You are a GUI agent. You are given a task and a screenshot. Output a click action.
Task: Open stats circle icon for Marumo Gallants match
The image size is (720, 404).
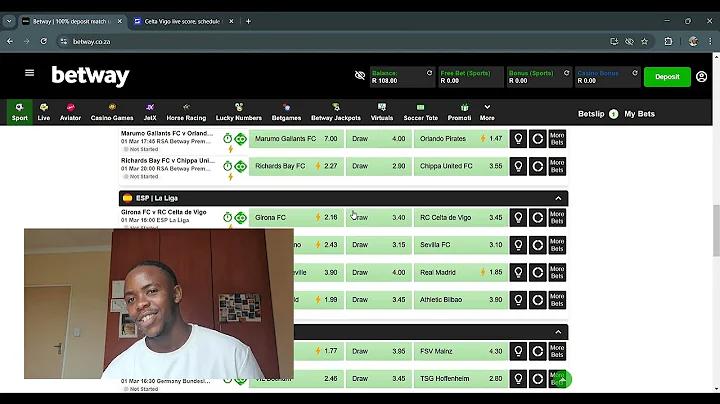click(538, 139)
